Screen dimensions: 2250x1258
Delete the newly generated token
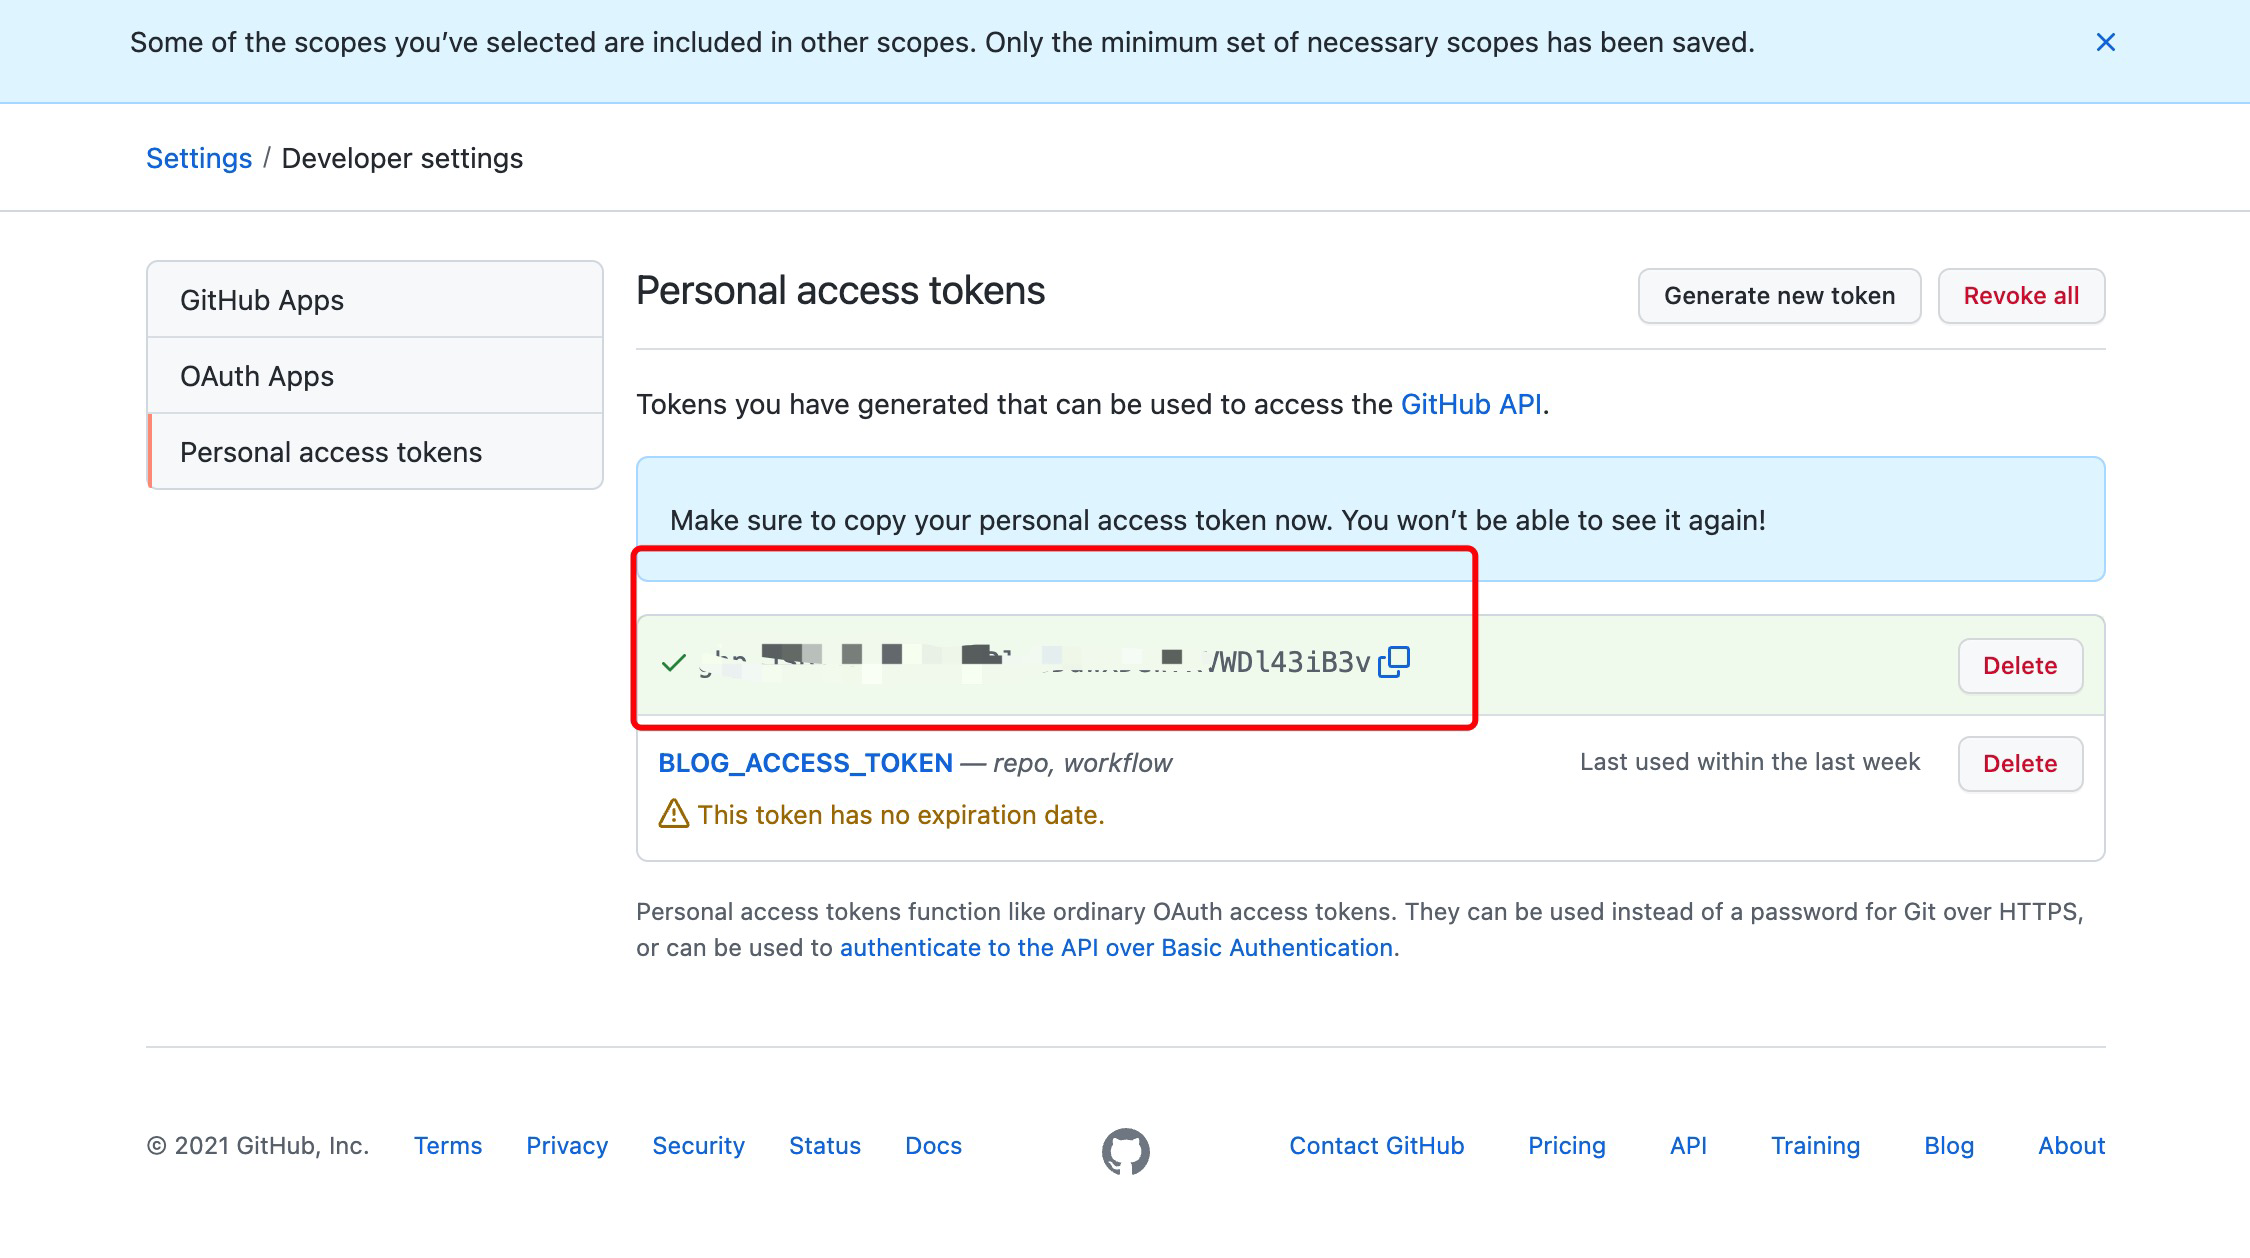pos(2020,666)
